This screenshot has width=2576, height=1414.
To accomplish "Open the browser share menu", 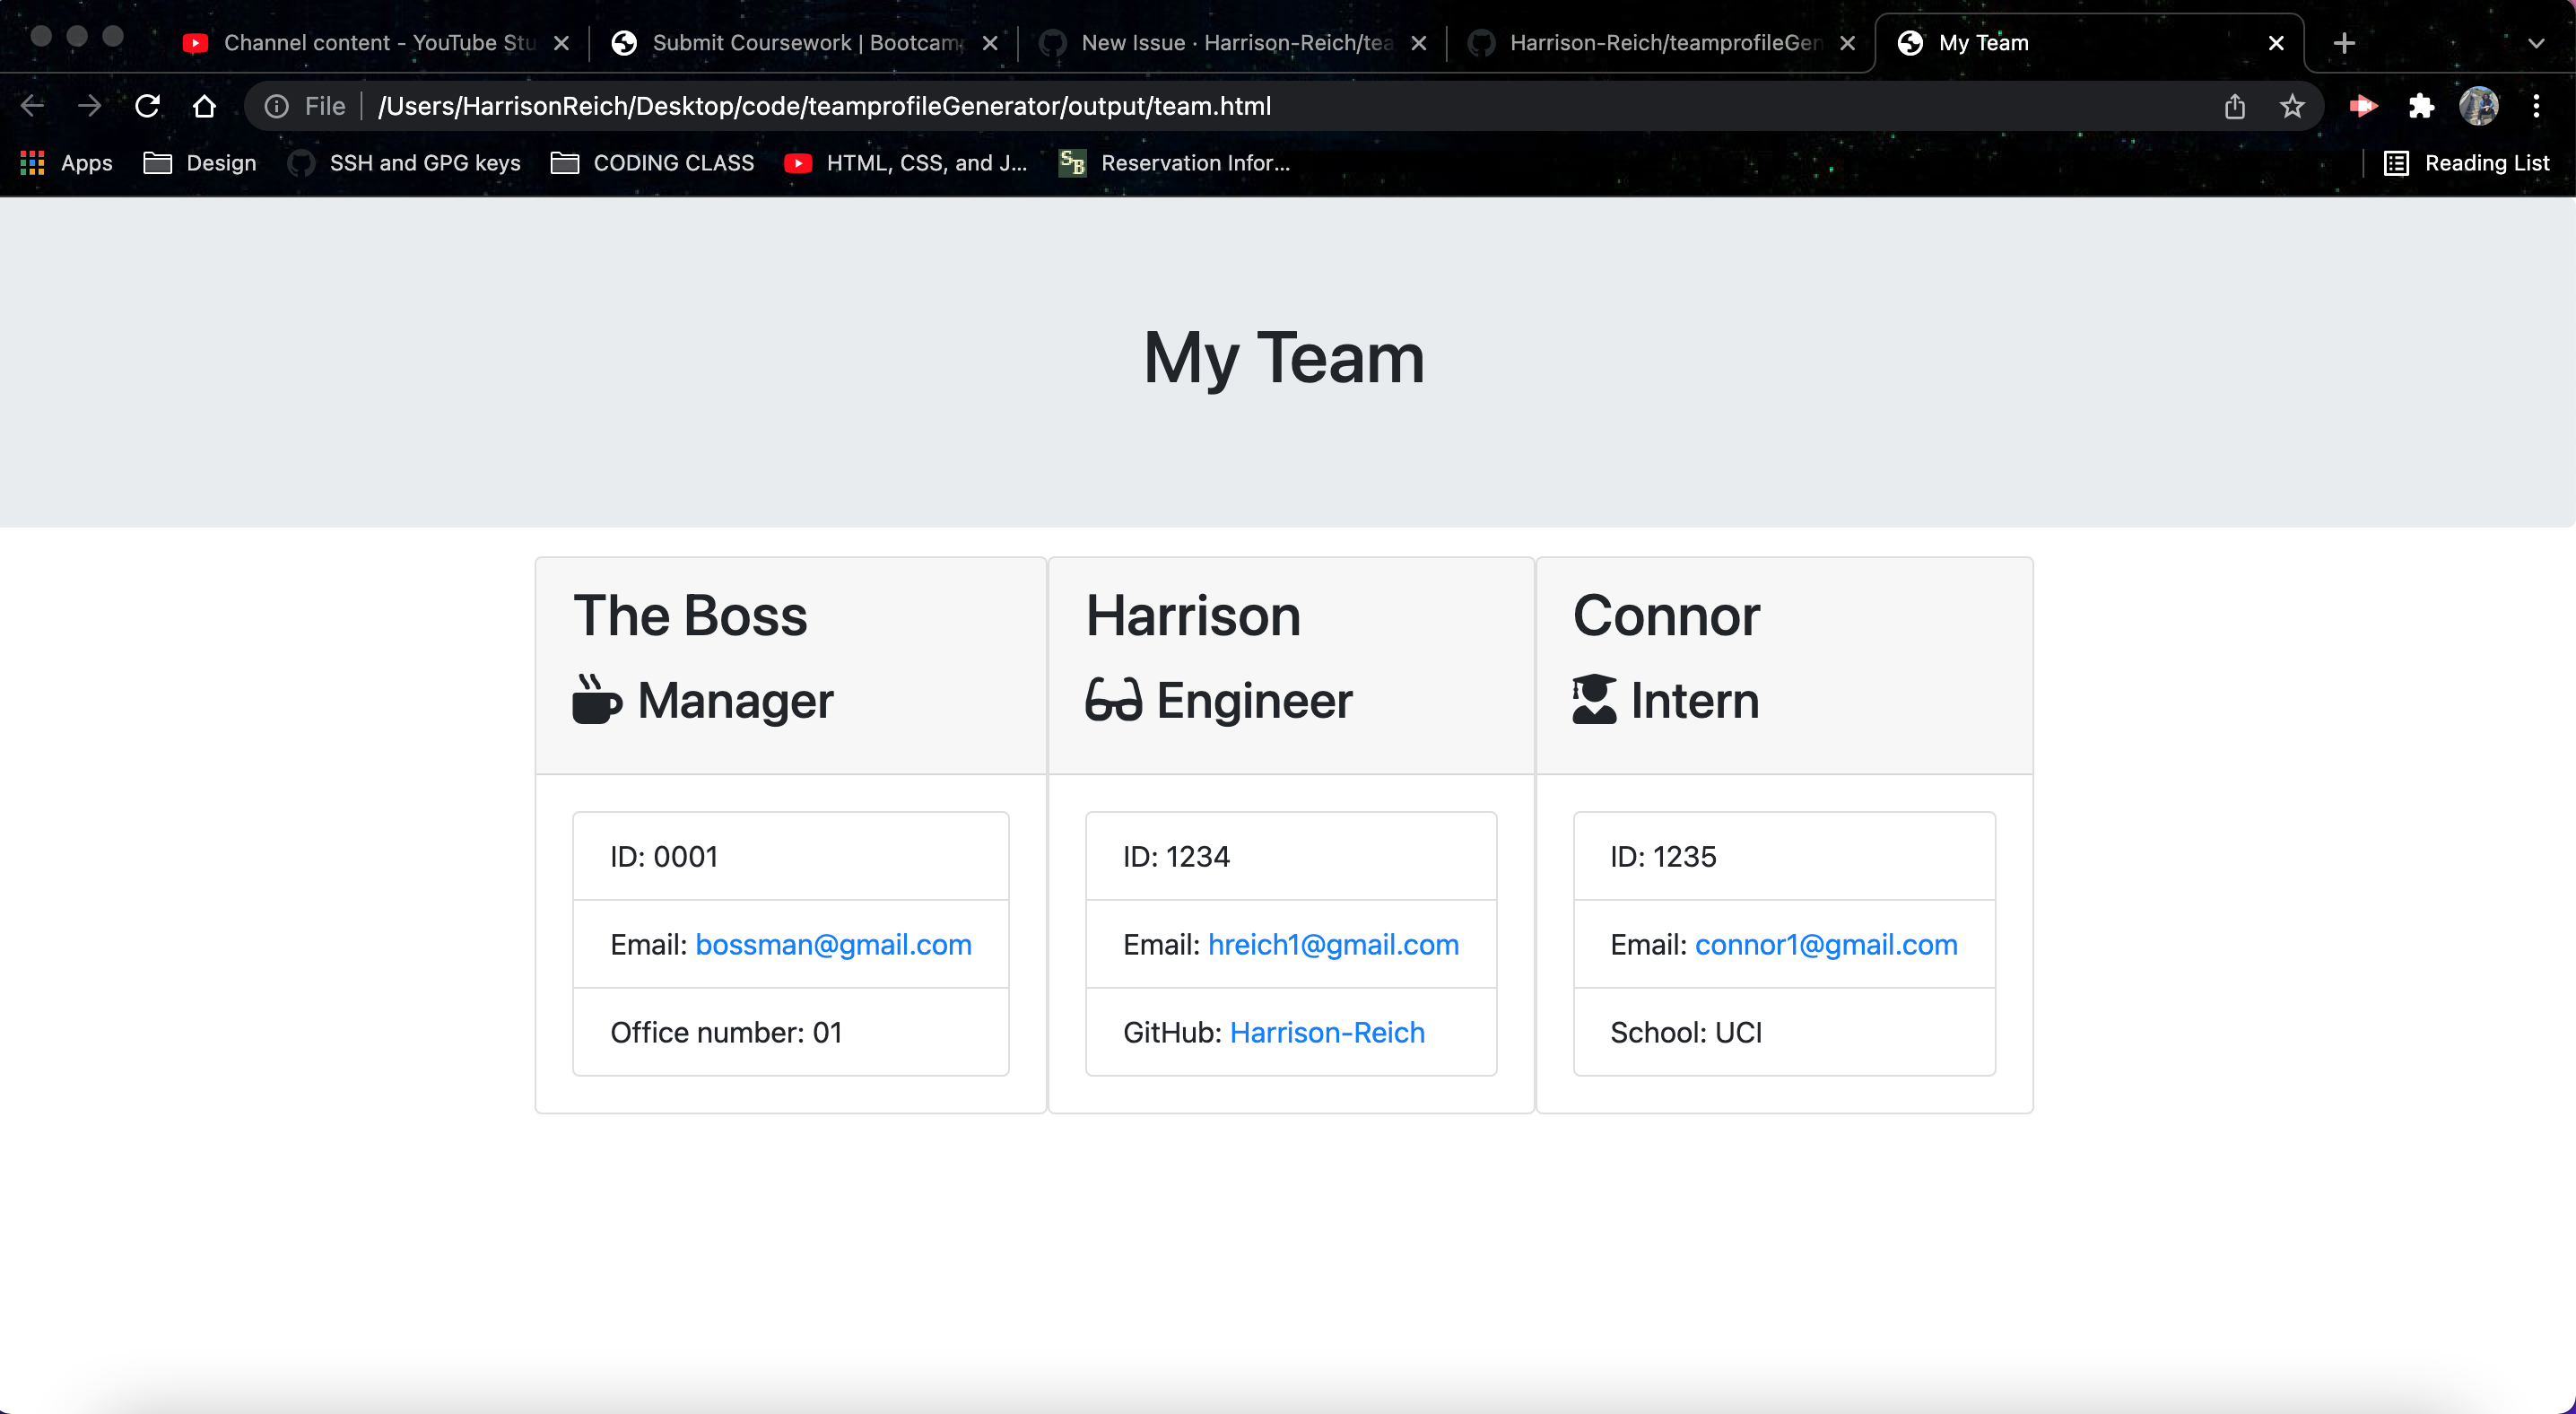I will pos(2235,106).
